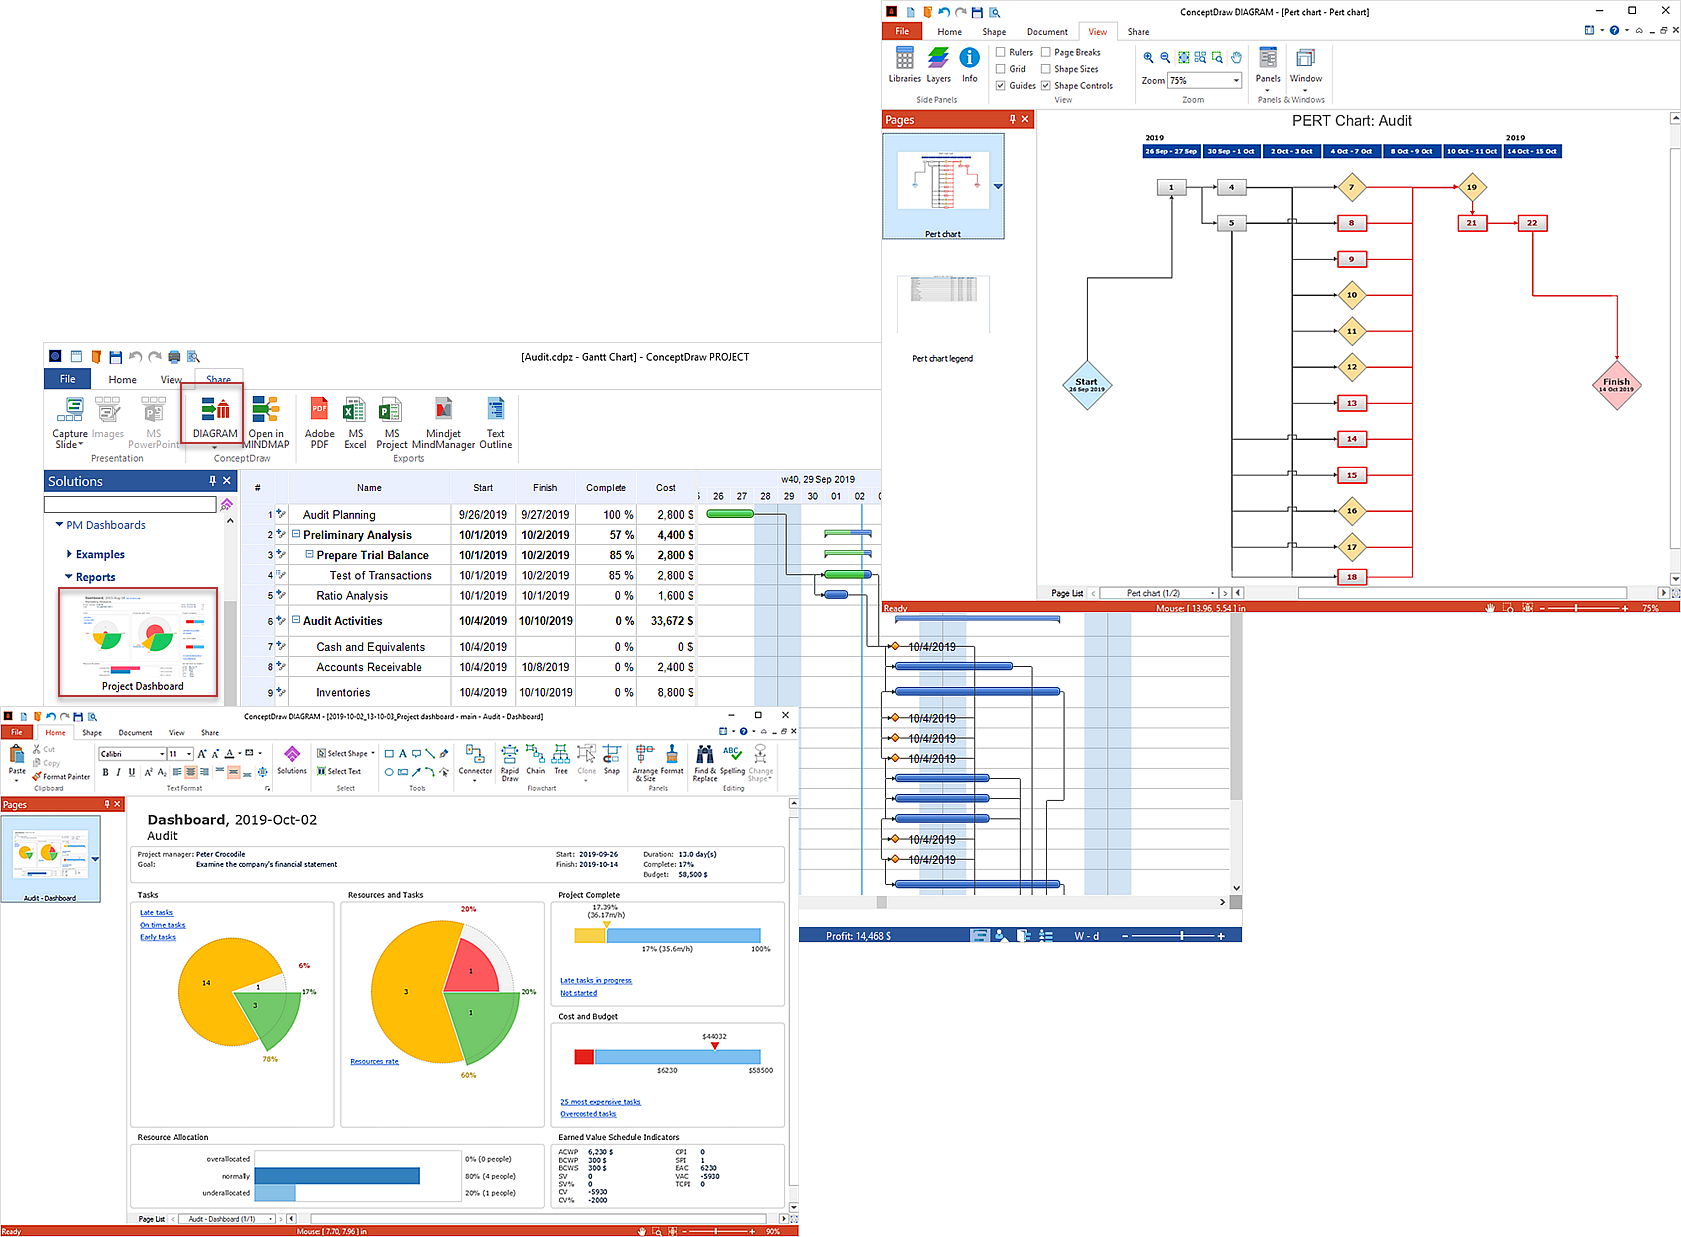The height and width of the screenshot is (1237, 1681).
Task: Open On time tasks link
Action: pos(162,925)
